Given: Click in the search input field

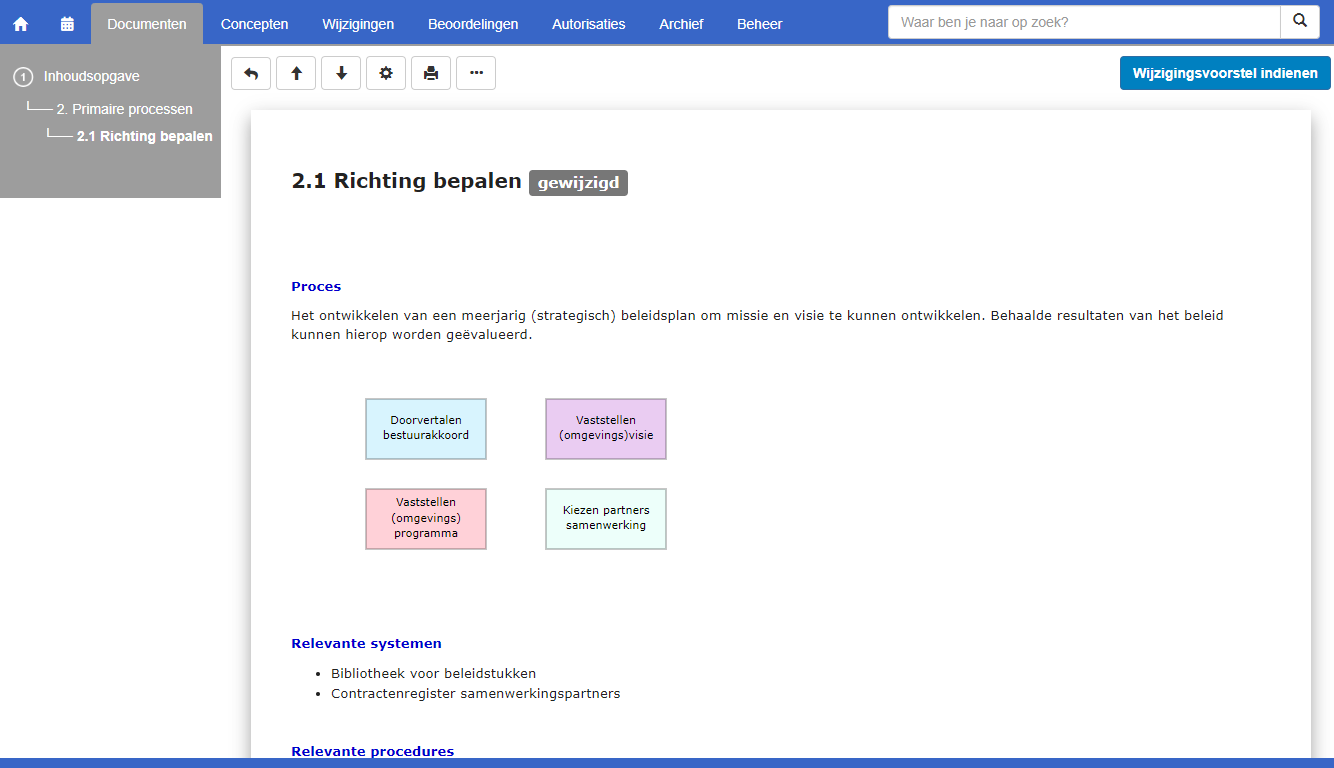Looking at the screenshot, I should (1083, 21).
